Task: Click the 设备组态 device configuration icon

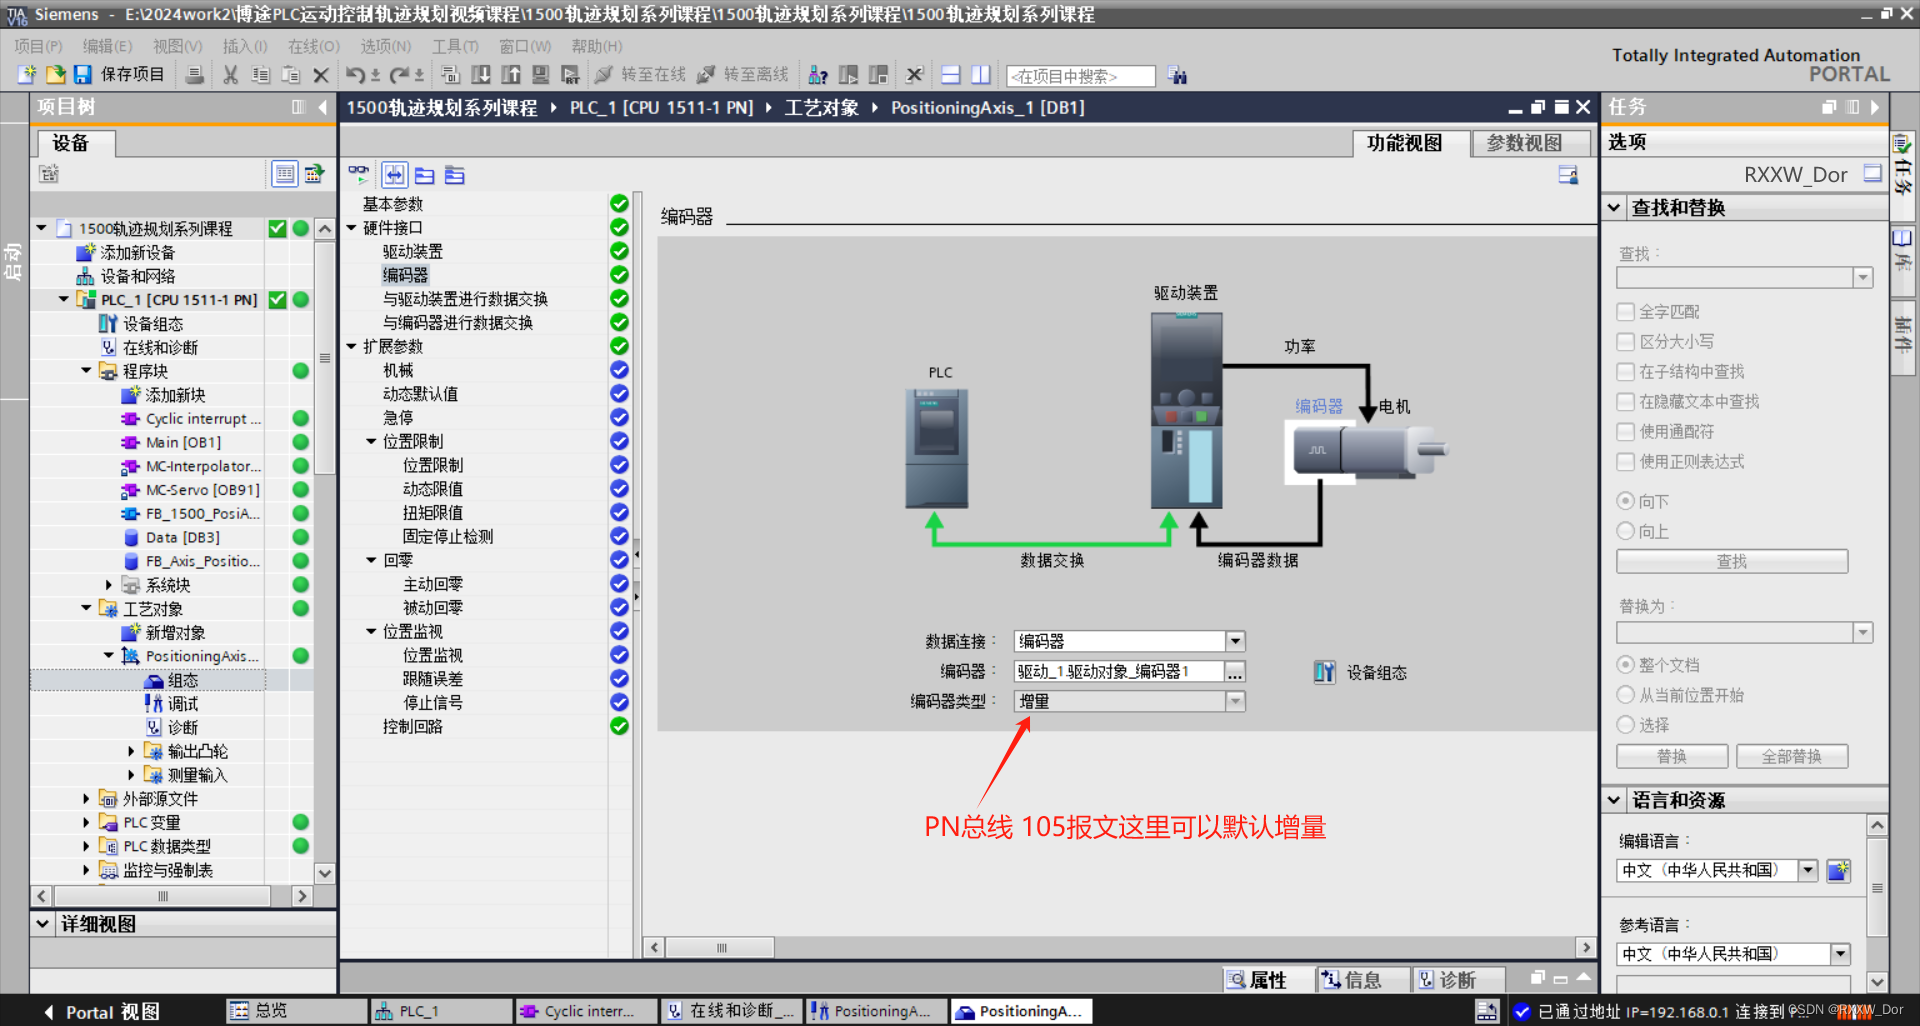Action: coord(1324,672)
